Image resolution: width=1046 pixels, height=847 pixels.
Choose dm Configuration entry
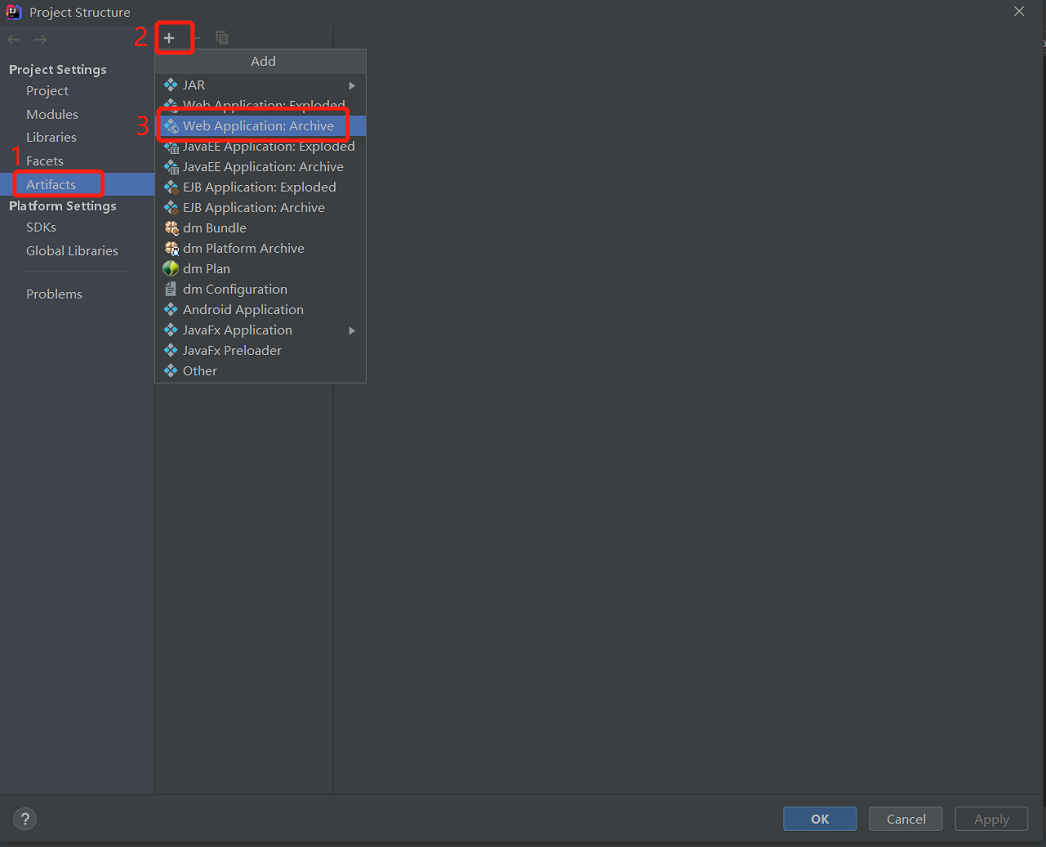click(x=260, y=289)
